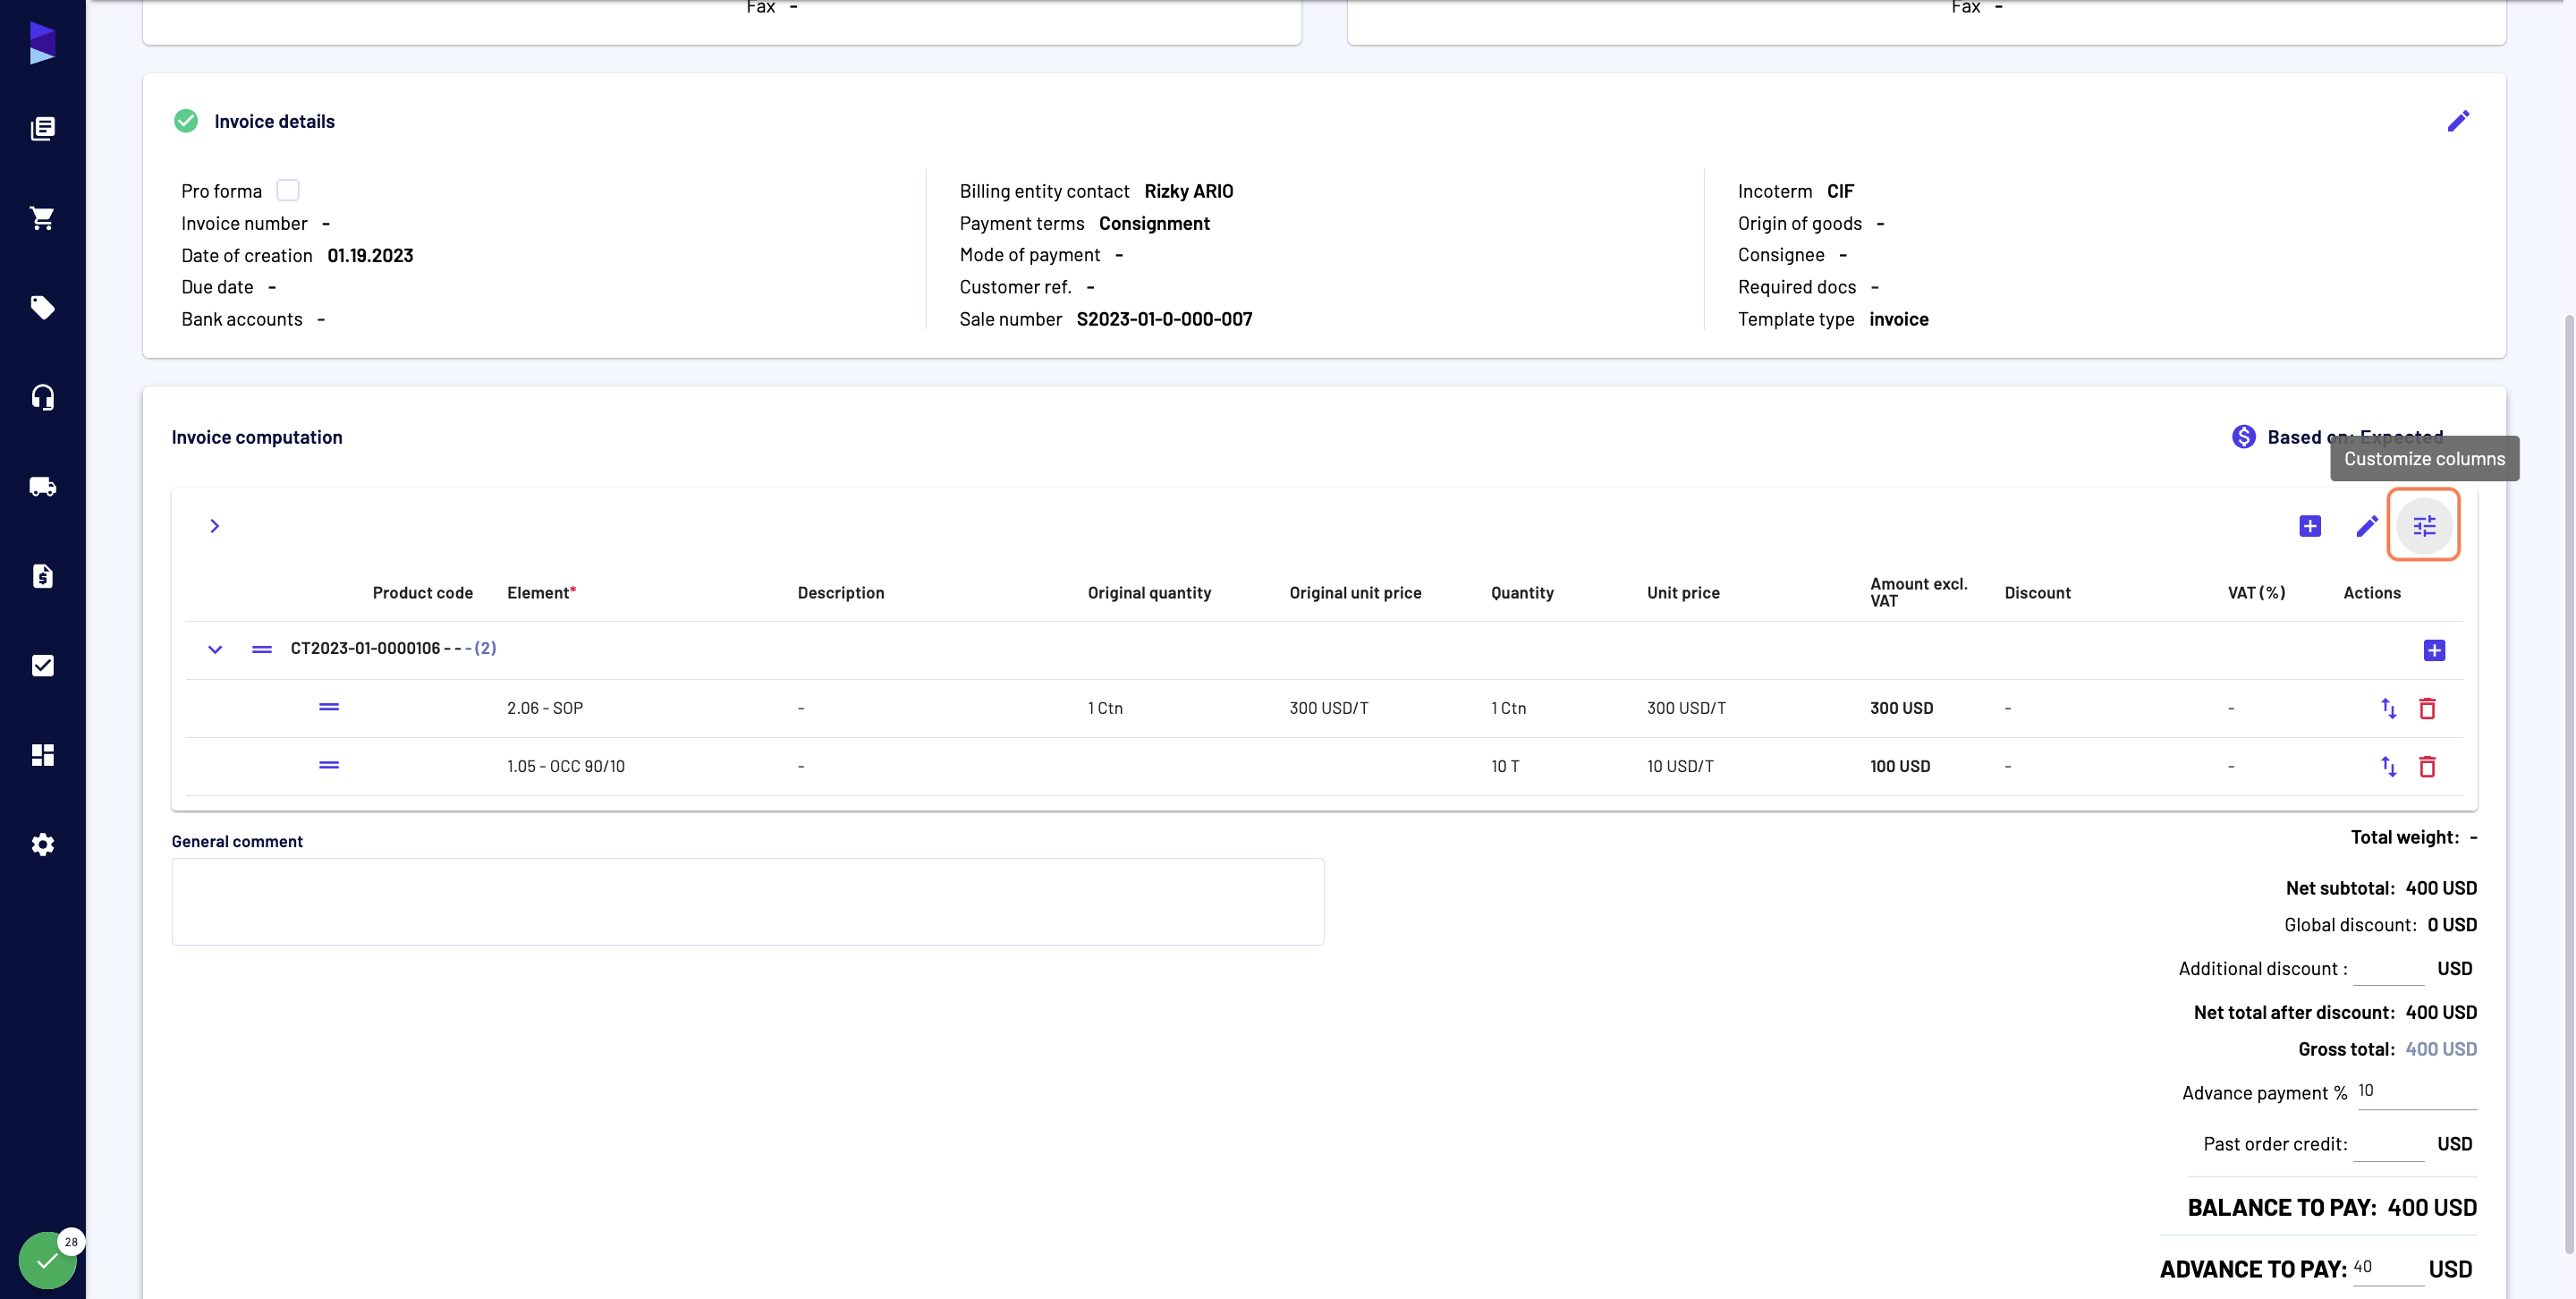This screenshot has height=1299, width=2576.
Task: Click swap arrows icon on 2.06 - SOP row
Action: point(2388,709)
